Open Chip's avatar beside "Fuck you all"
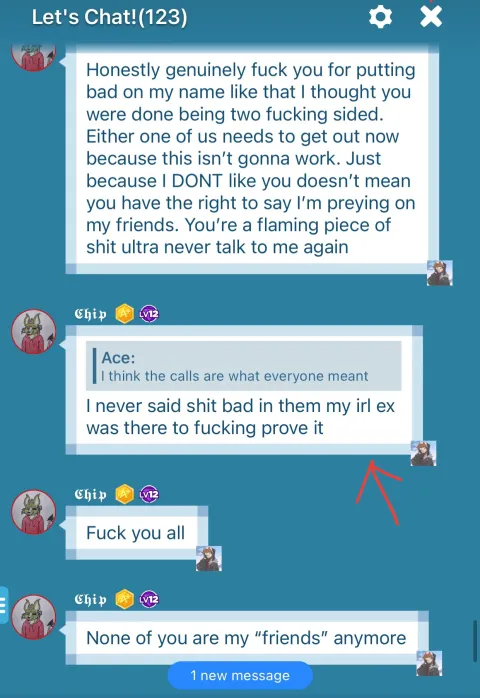Viewport: 480px width, 698px height. (x=34, y=512)
